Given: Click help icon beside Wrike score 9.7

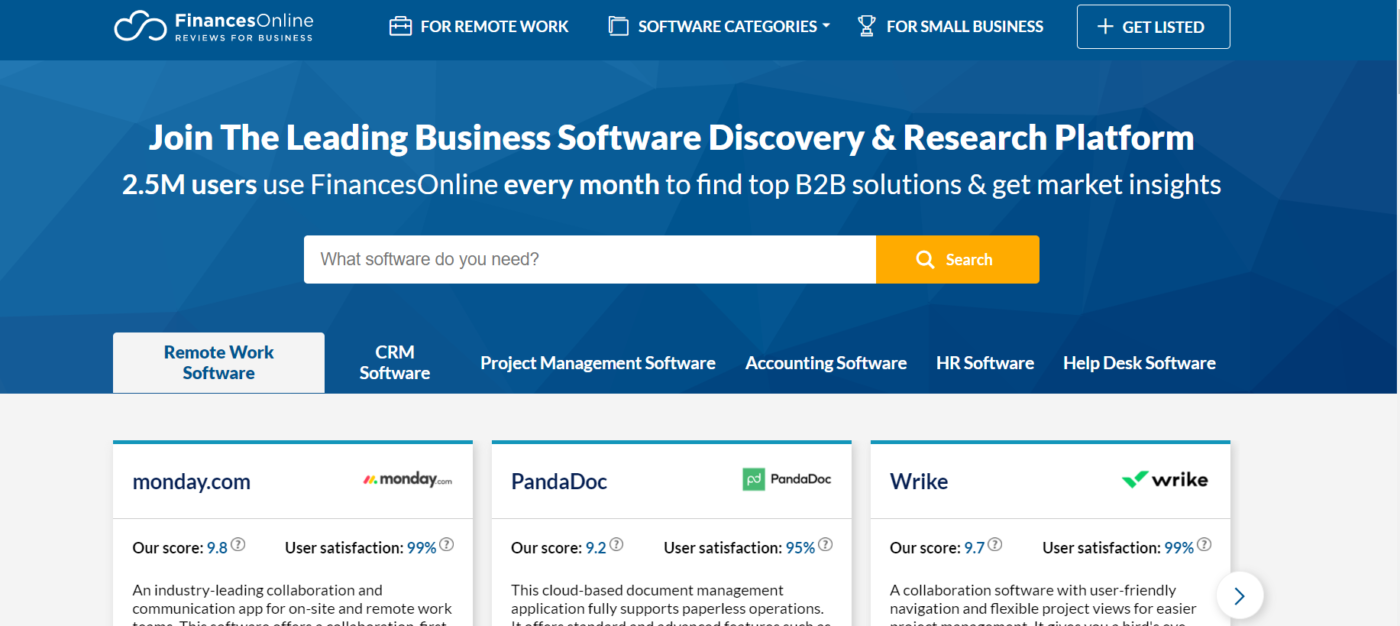Looking at the screenshot, I should pos(995,545).
